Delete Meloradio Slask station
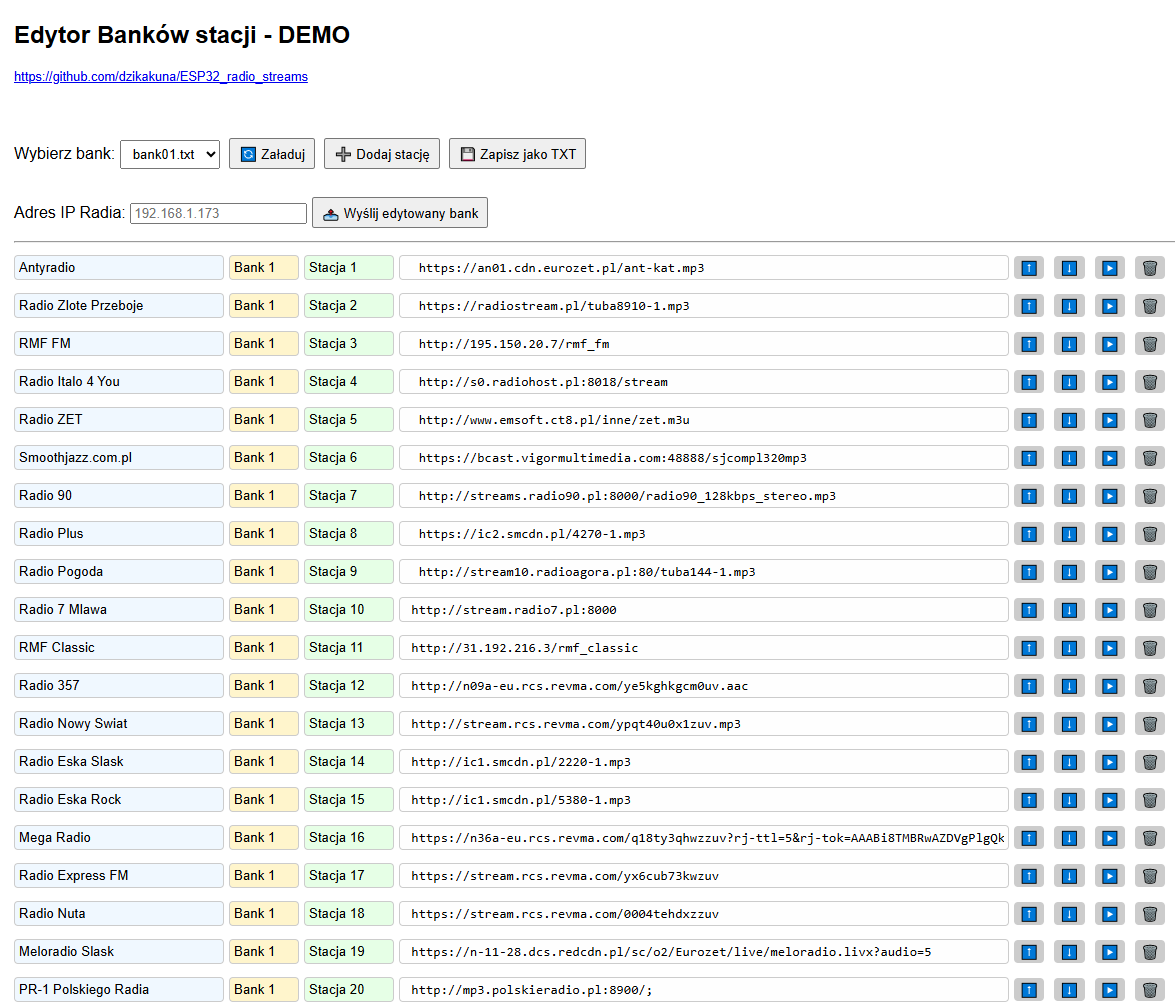 pyautogui.click(x=1150, y=952)
